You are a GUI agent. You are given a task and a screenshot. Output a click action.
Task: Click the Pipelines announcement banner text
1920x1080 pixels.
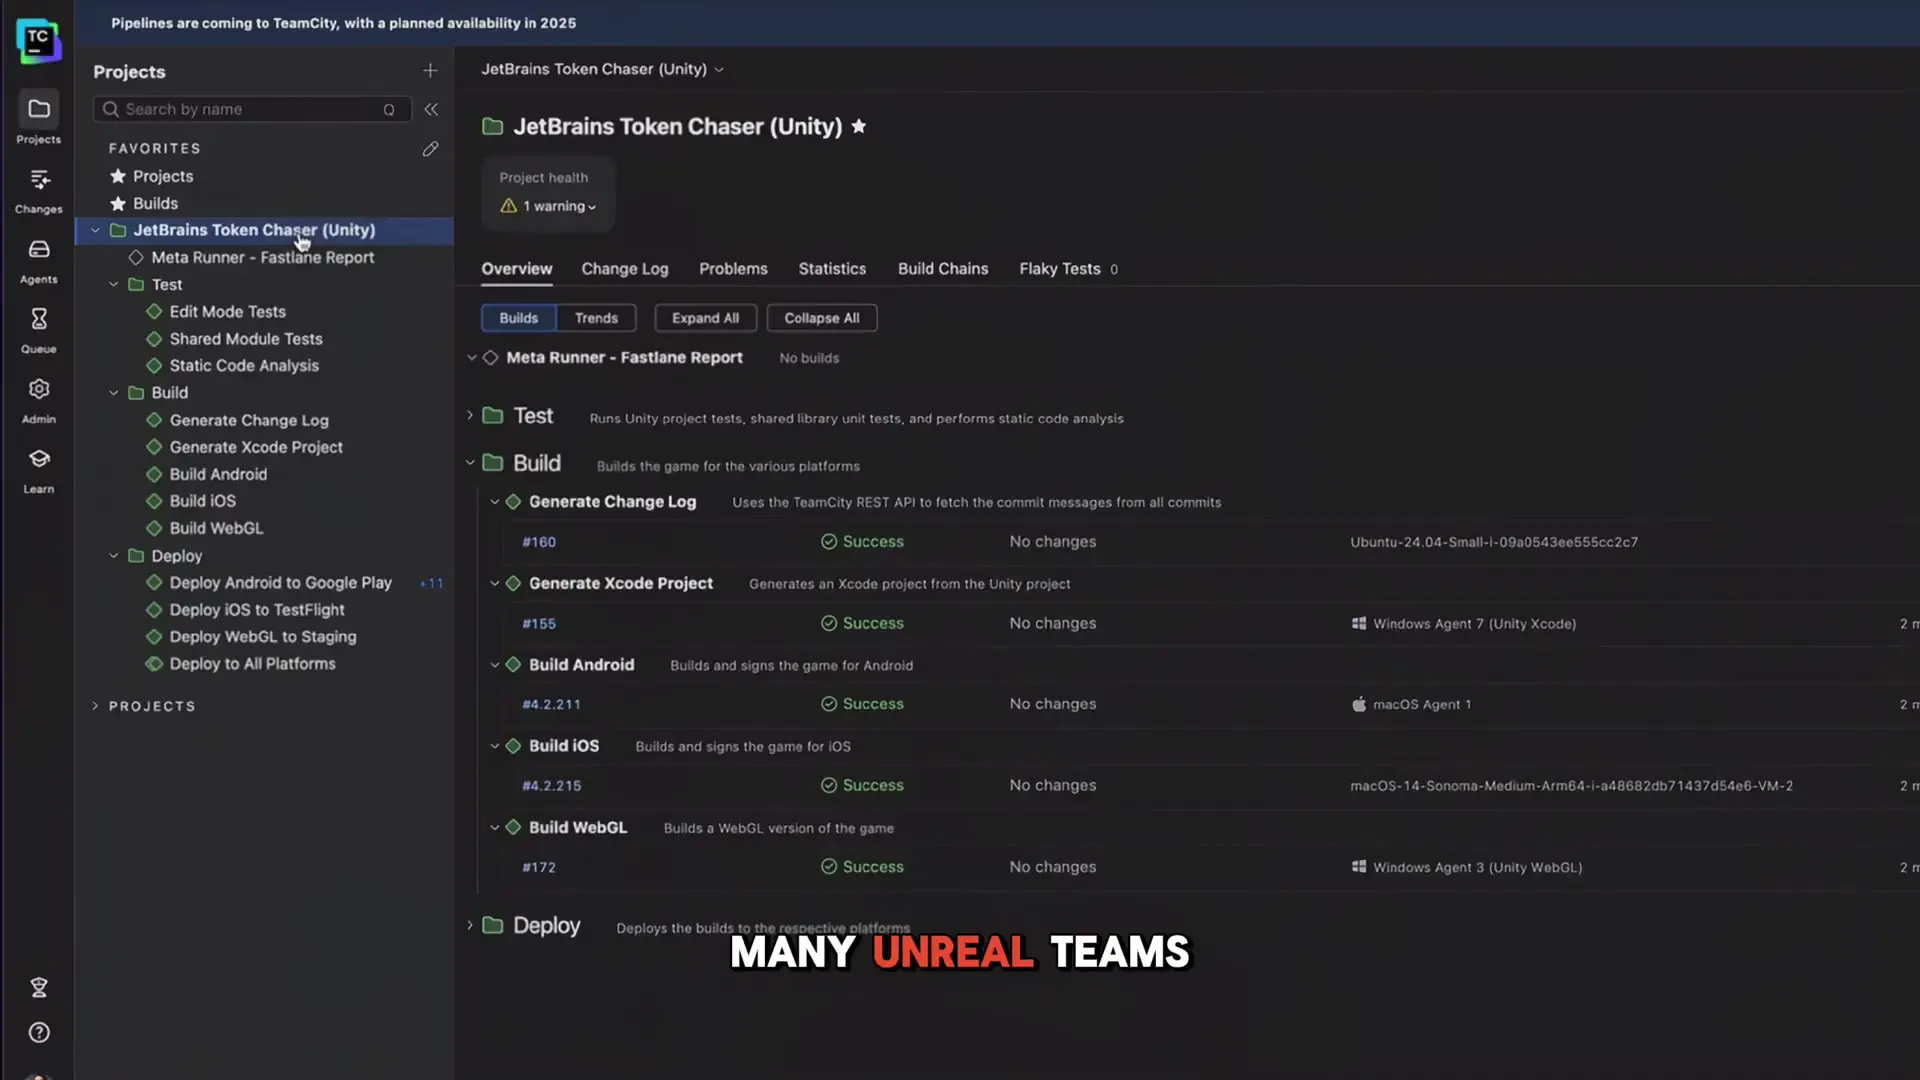(343, 23)
